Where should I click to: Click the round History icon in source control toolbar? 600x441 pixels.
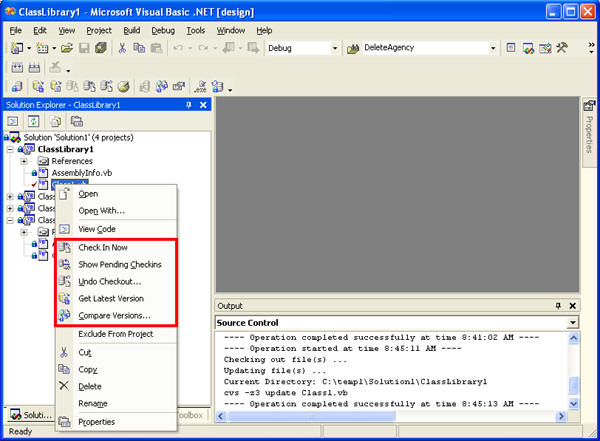click(123, 87)
